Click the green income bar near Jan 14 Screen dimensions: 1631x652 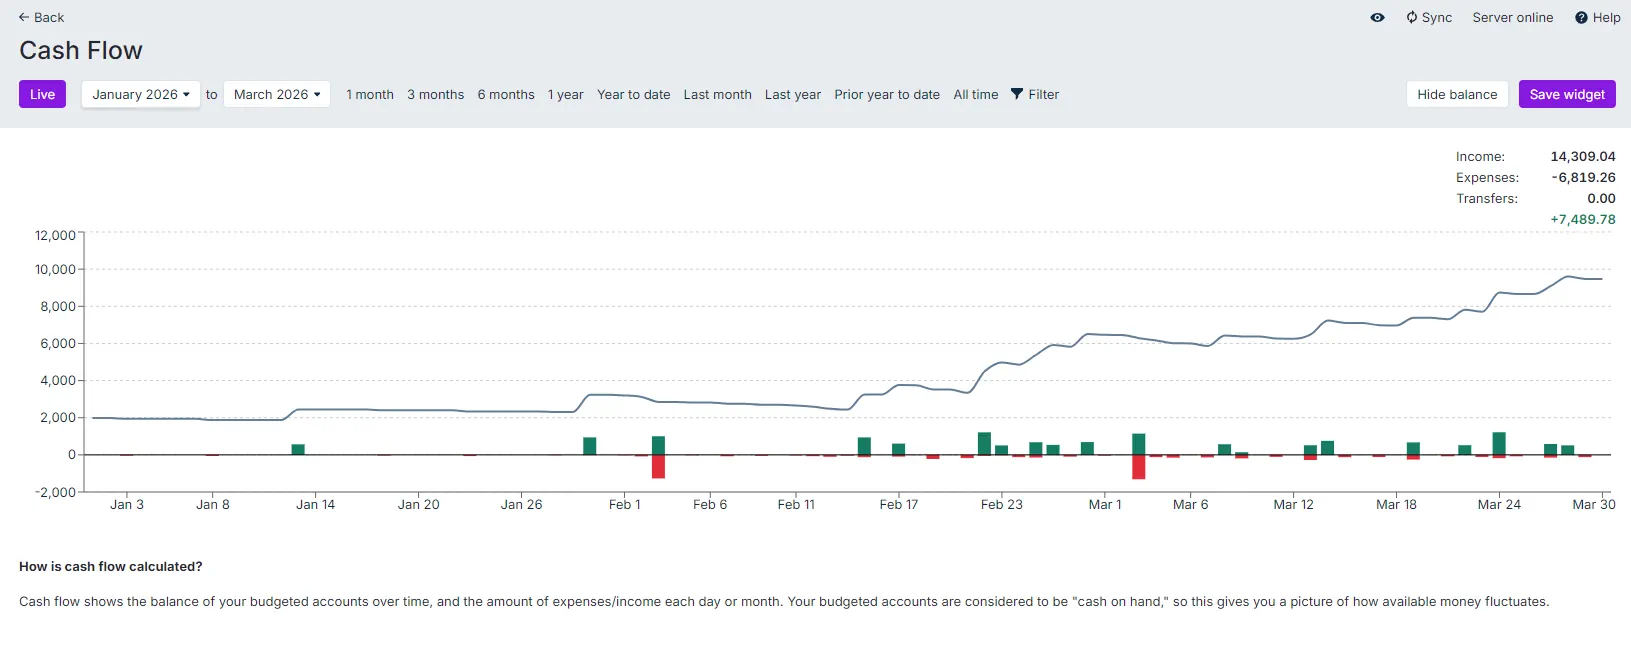point(298,449)
